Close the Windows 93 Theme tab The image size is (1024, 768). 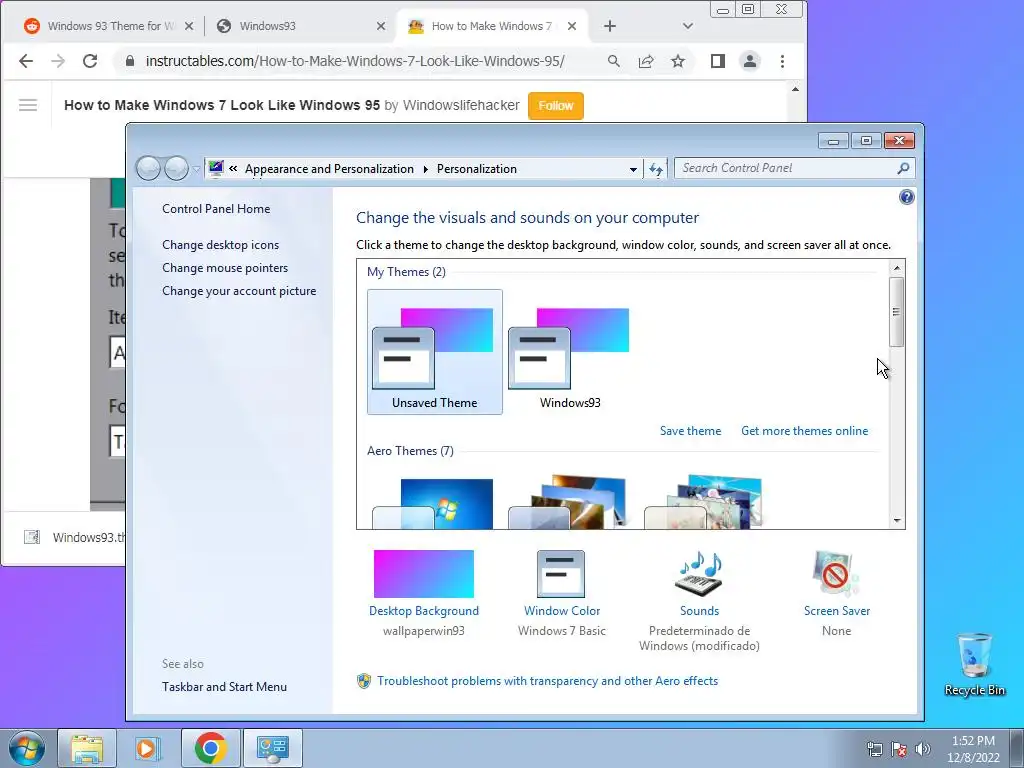click(x=189, y=26)
